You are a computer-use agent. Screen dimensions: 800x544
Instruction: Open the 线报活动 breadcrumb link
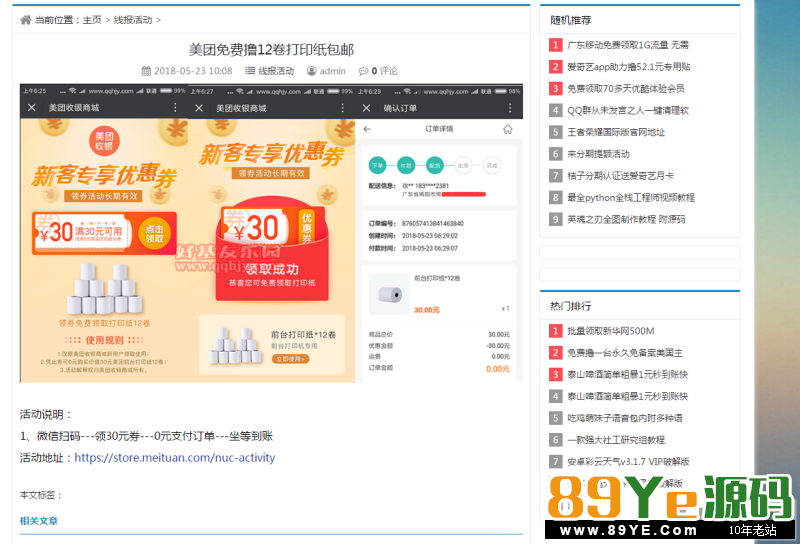pyautogui.click(x=133, y=20)
